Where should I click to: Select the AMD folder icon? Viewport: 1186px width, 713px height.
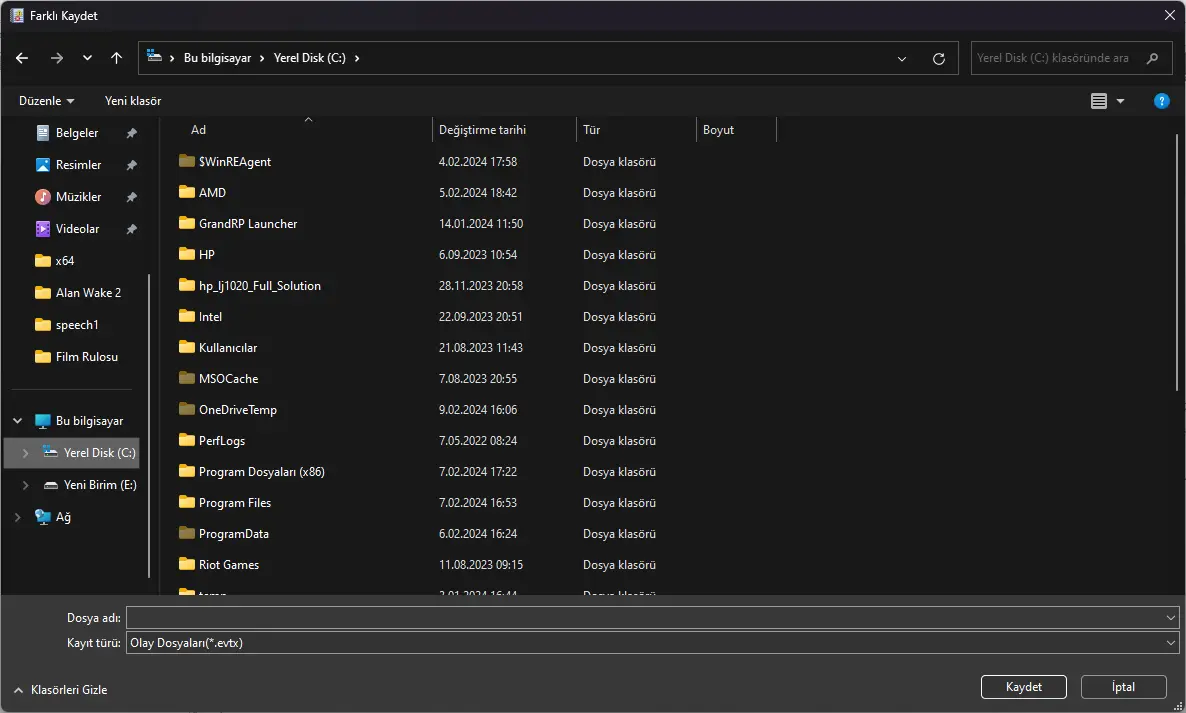[x=187, y=192]
